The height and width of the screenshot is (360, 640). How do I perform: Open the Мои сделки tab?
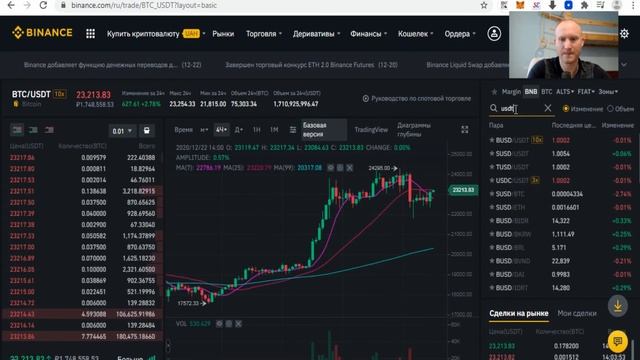(577, 313)
